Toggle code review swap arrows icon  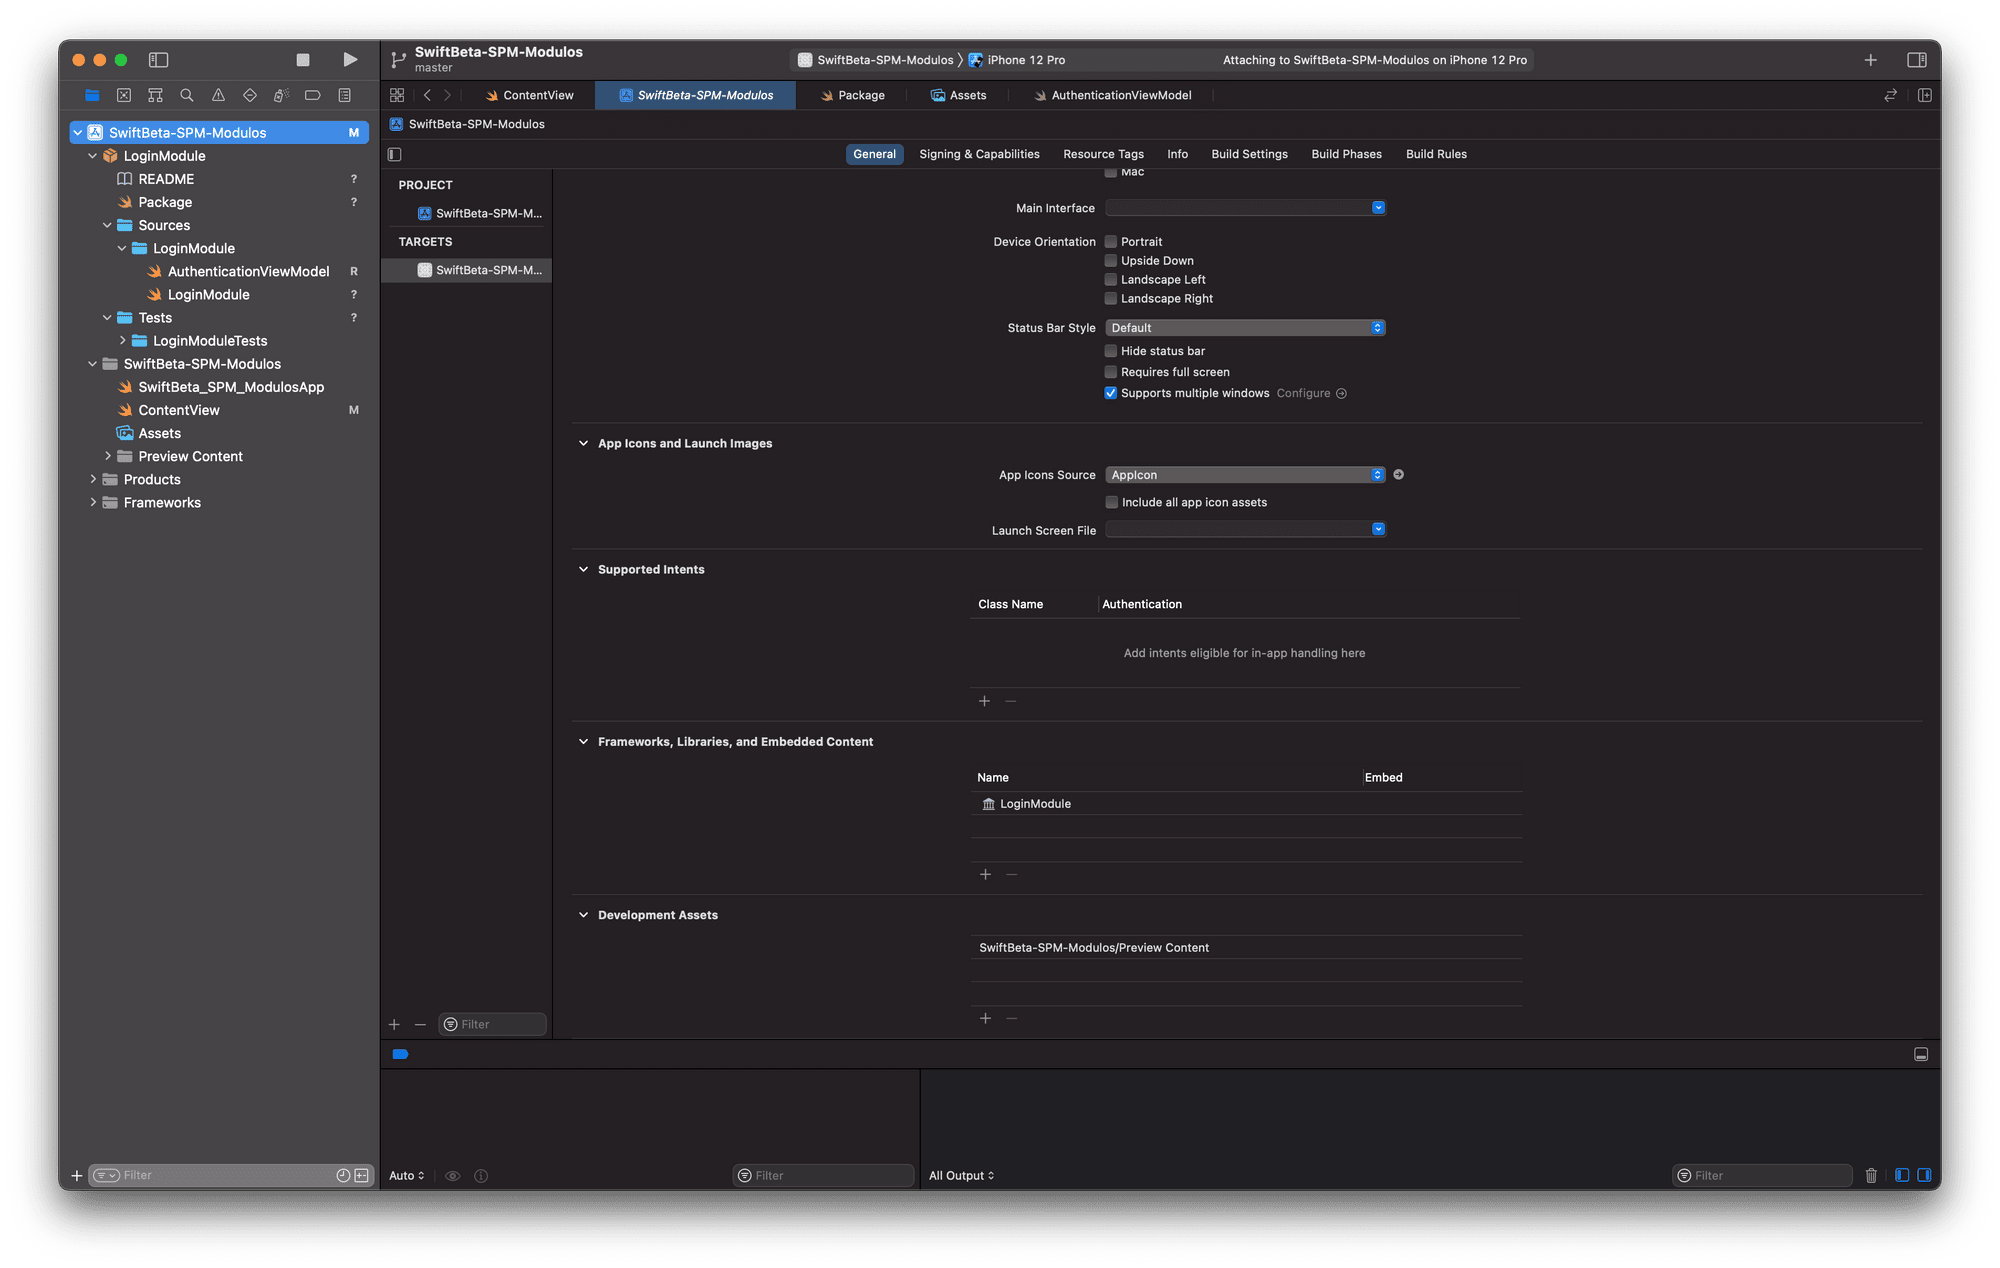(x=1890, y=95)
